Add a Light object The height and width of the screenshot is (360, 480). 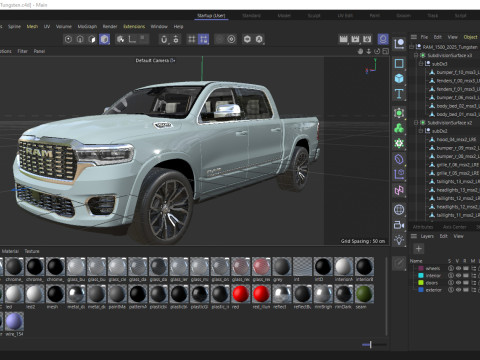[x=399, y=239]
